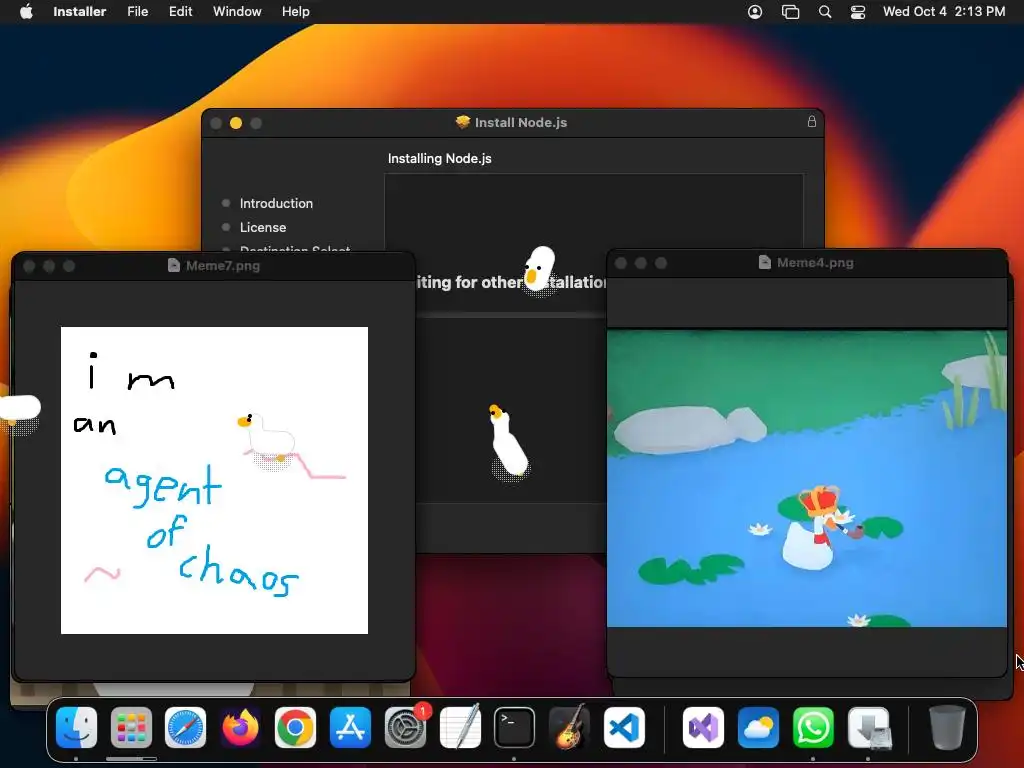Image resolution: width=1024 pixels, height=768 pixels.
Task: Close the Meme7.png window
Action: pos(29,266)
